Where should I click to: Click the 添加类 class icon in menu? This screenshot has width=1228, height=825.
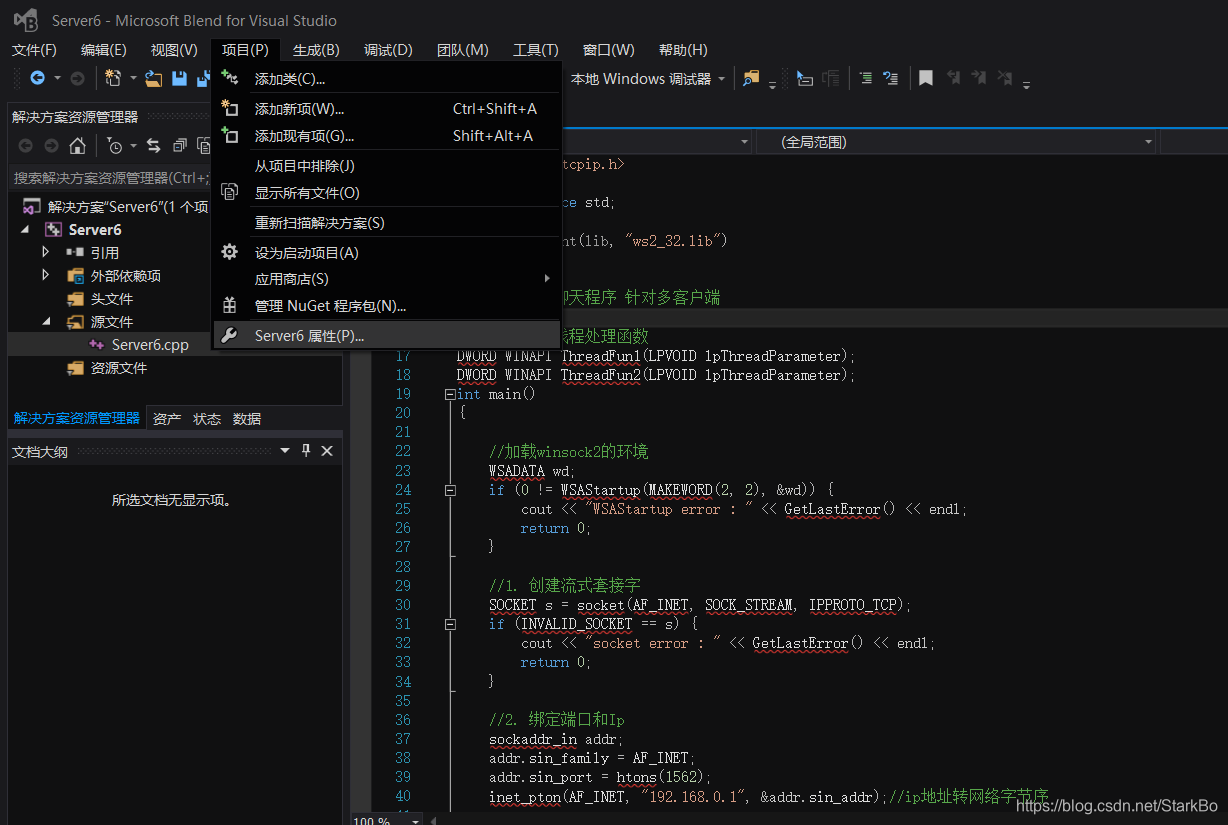pyautogui.click(x=229, y=78)
